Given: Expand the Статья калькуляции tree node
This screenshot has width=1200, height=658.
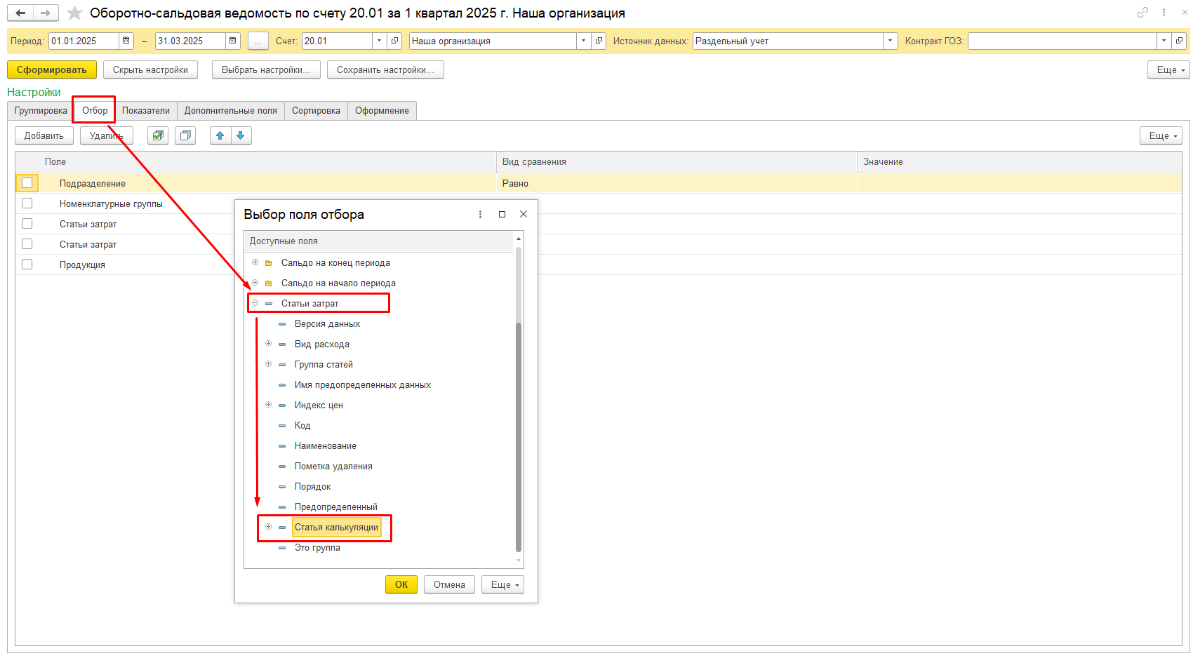Looking at the screenshot, I should (x=268, y=526).
